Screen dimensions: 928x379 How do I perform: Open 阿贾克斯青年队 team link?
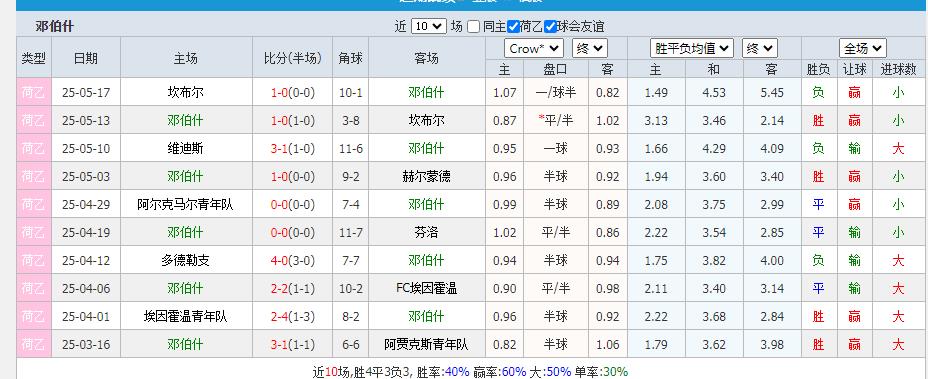pyautogui.click(x=426, y=344)
